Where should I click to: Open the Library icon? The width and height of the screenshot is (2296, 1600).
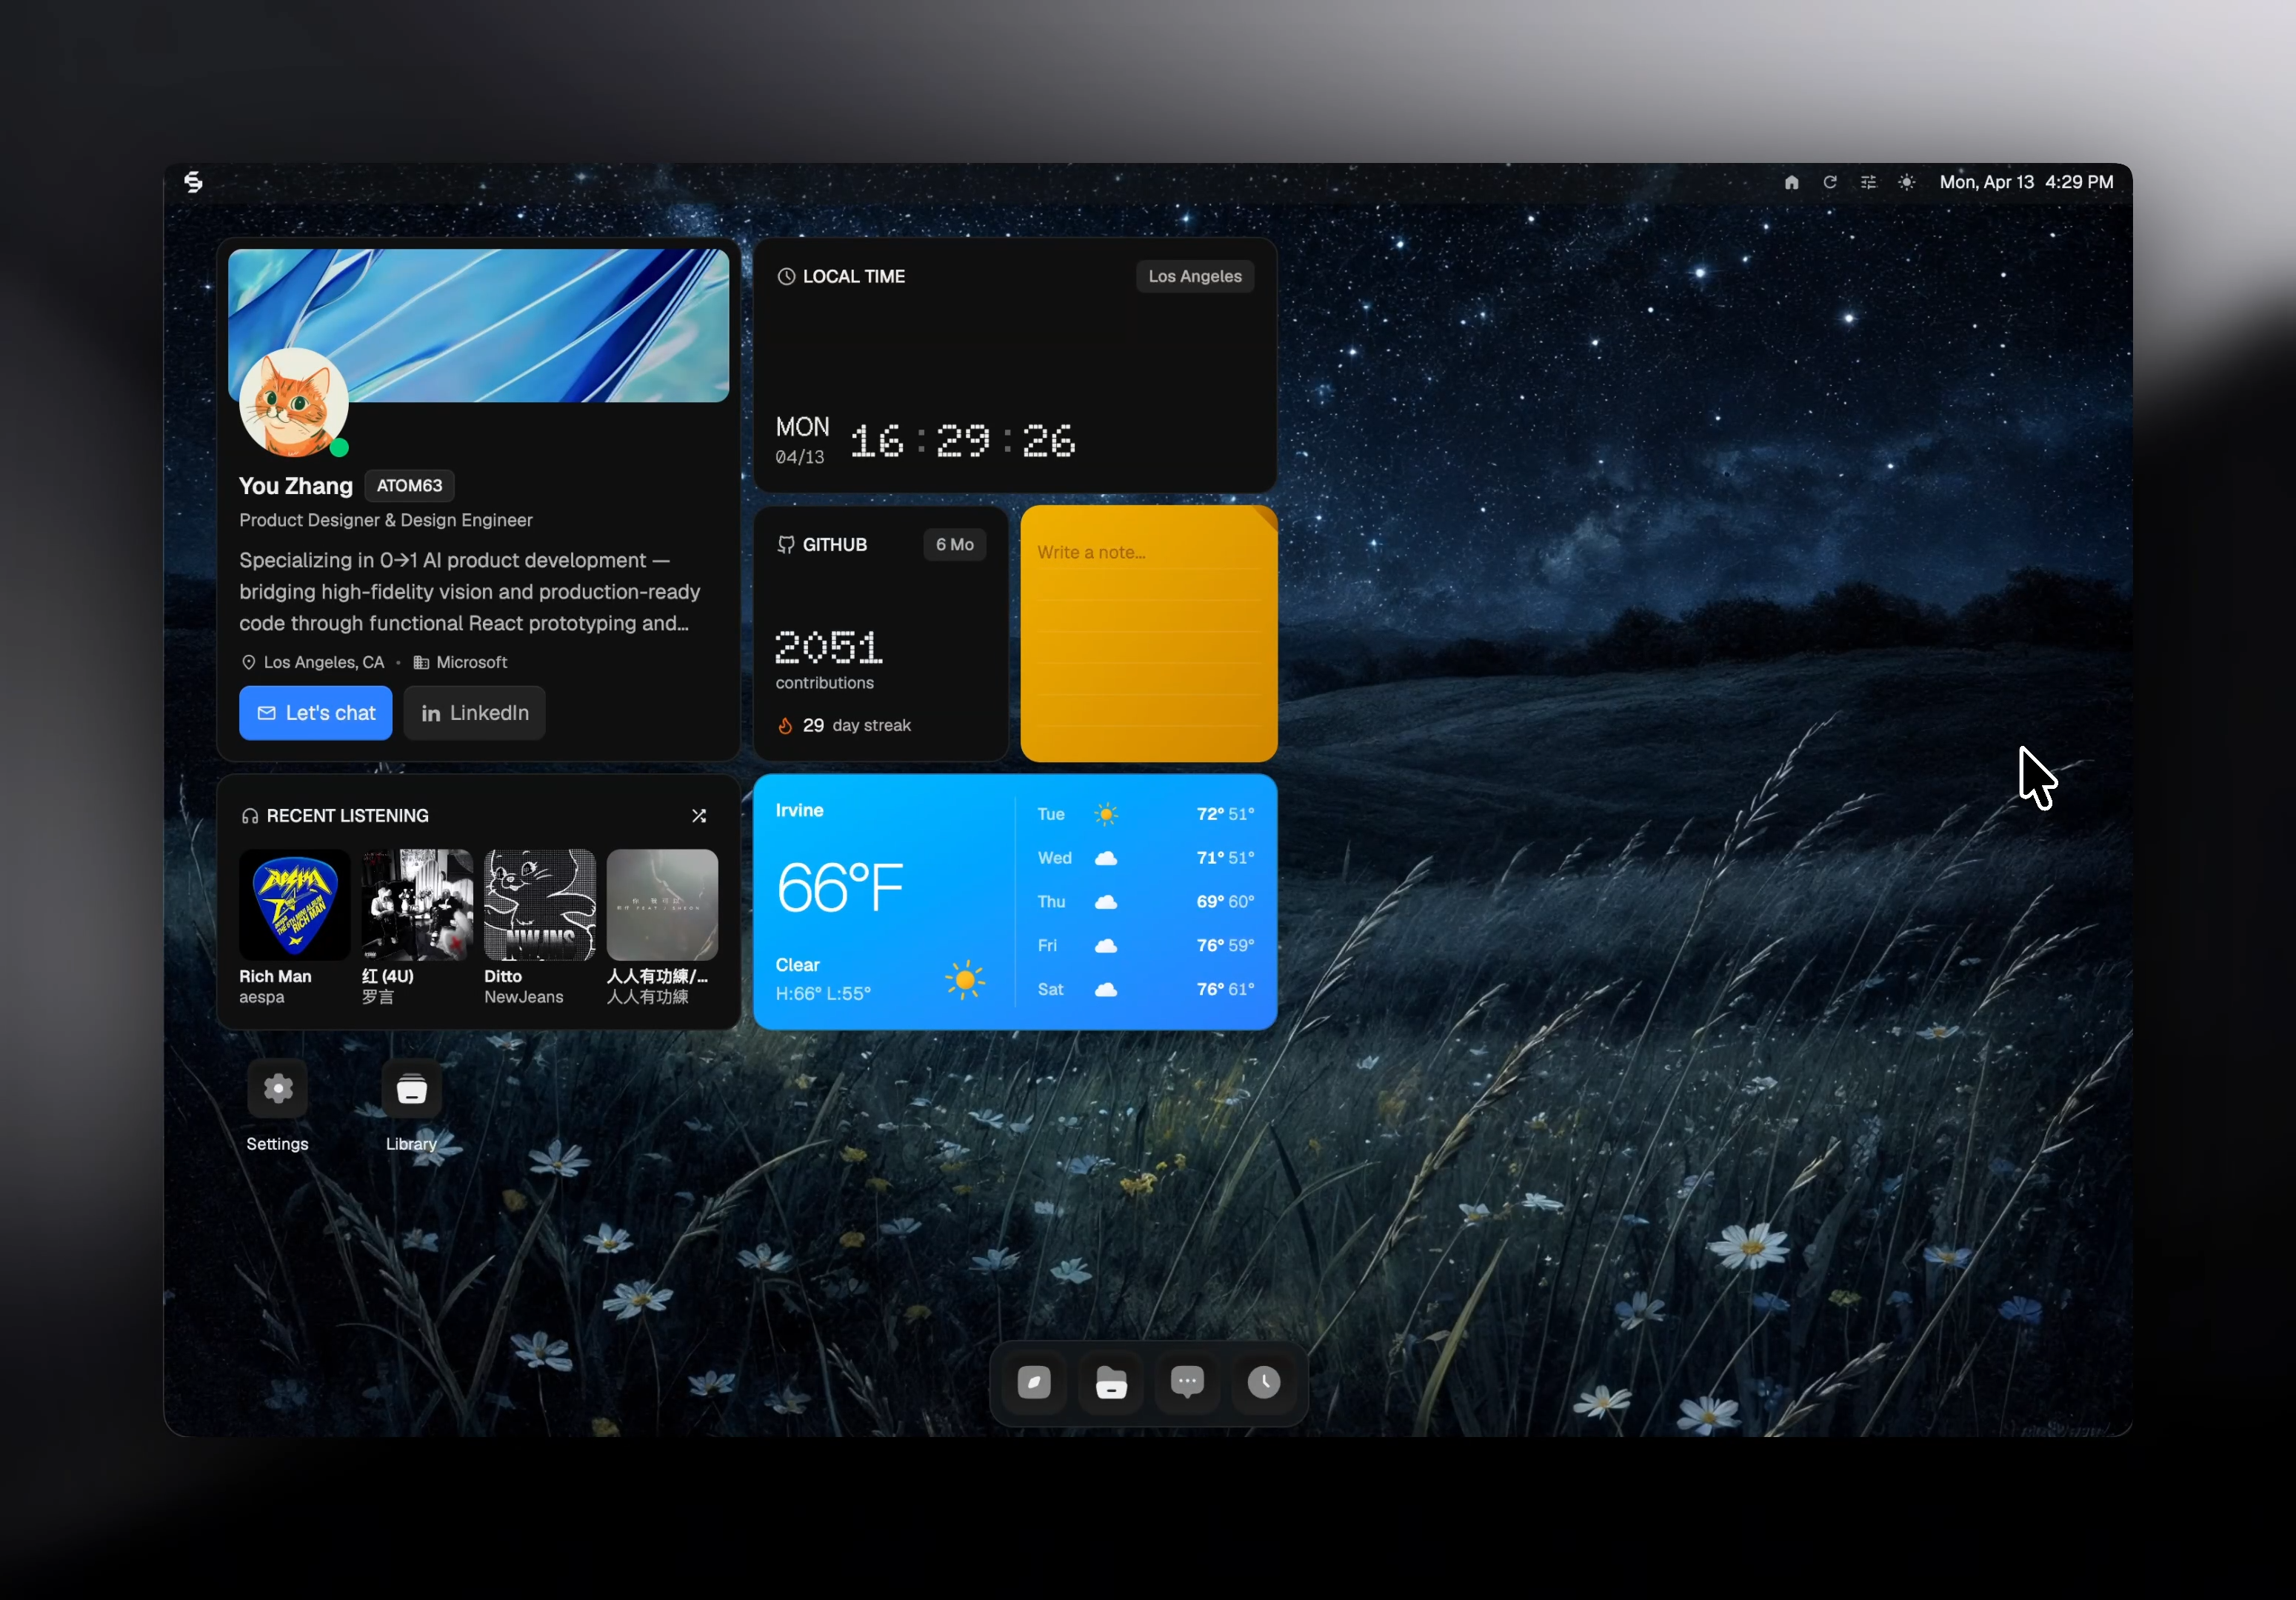pyautogui.click(x=412, y=1089)
